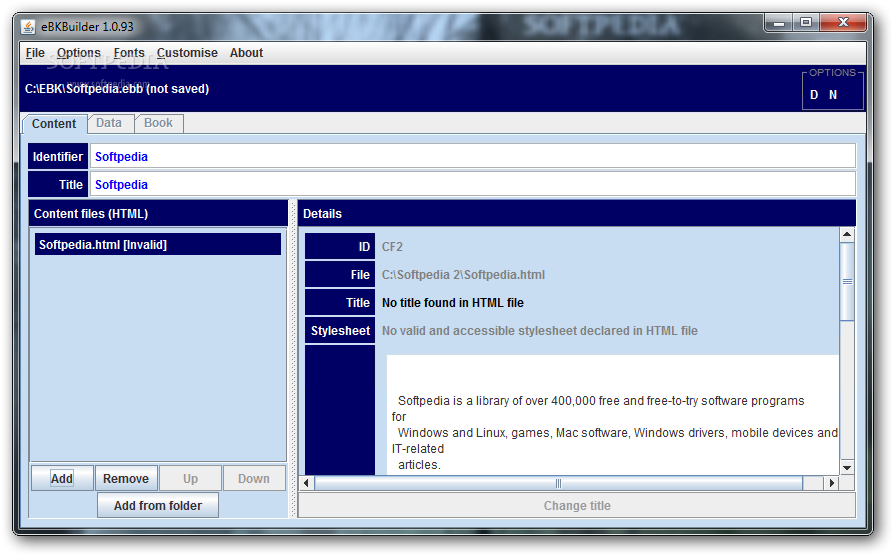Viewport: 894px width, 556px height.
Task: Click the horizontal scrollbar thumb in Details
Action: tap(558, 483)
